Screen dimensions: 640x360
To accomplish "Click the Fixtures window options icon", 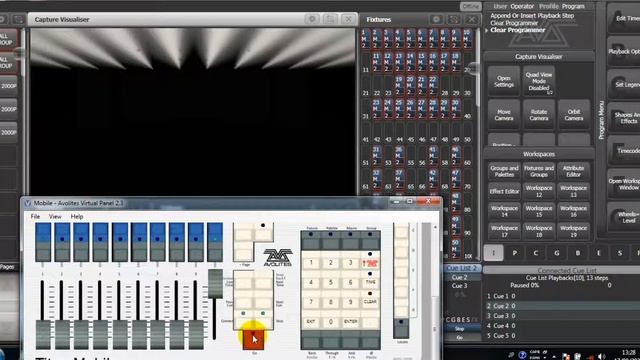I will (x=436, y=19).
